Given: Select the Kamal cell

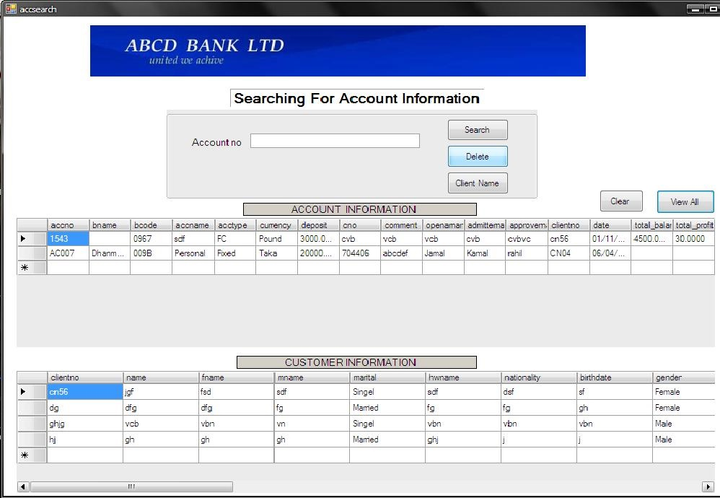Looking at the screenshot, I should 485,253.
